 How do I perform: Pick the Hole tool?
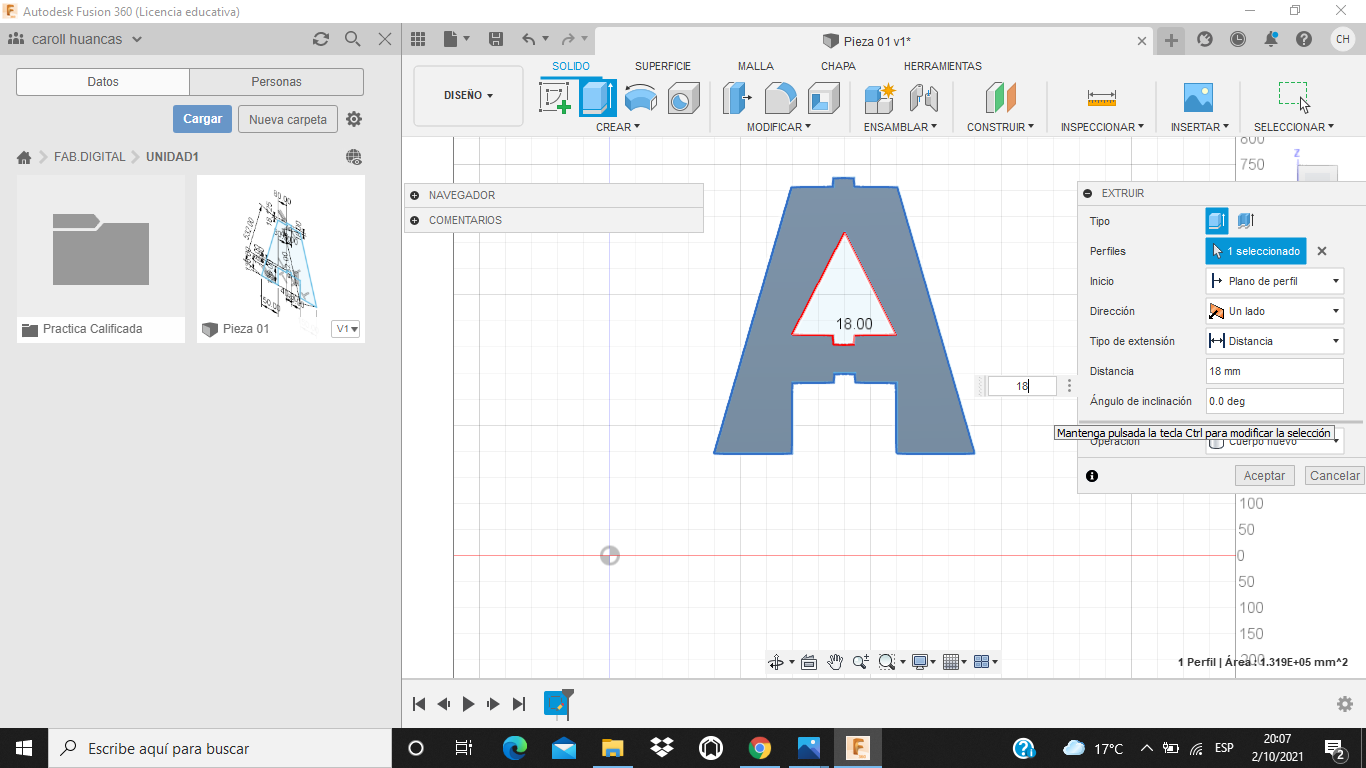pos(683,98)
